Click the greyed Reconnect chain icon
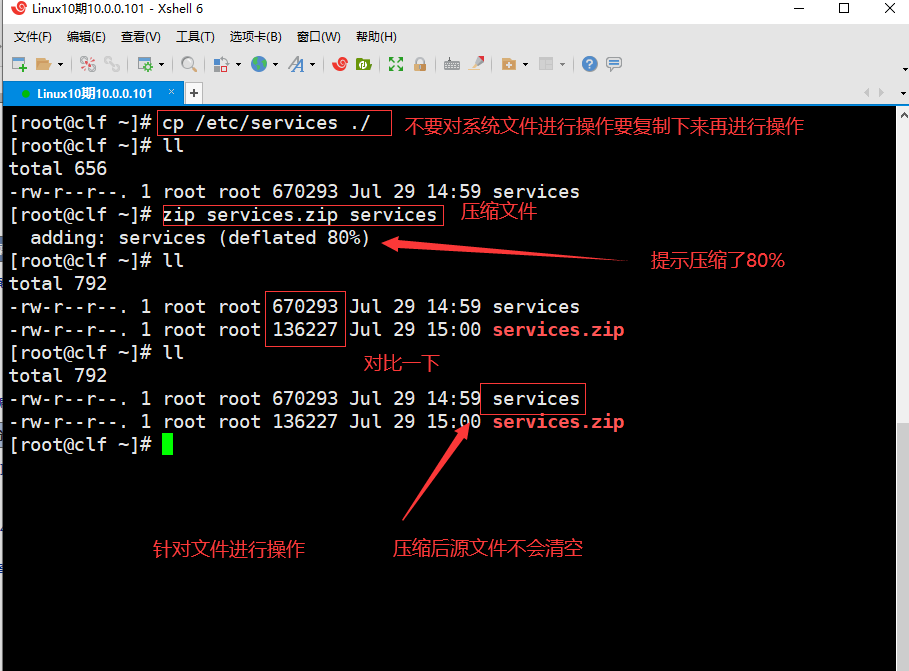Viewport: 909px width, 671px height. (112, 64)
